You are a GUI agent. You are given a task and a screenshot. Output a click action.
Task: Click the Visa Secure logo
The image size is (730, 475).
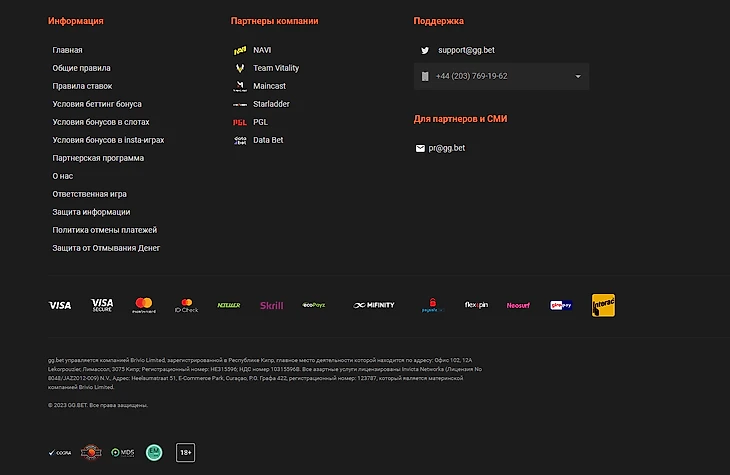pyautogui.click(x=102, y=305)
